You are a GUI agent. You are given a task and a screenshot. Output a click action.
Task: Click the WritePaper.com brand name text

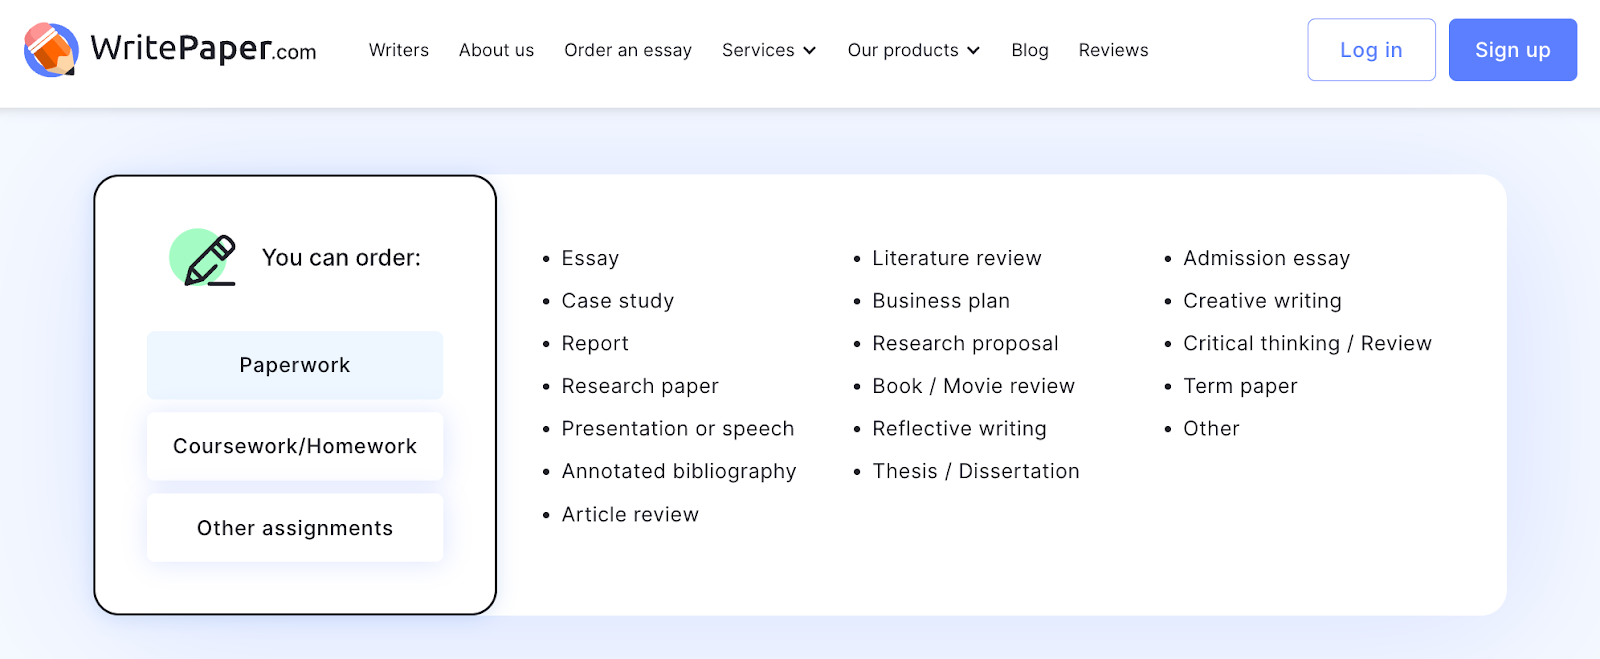coord(204,49)
